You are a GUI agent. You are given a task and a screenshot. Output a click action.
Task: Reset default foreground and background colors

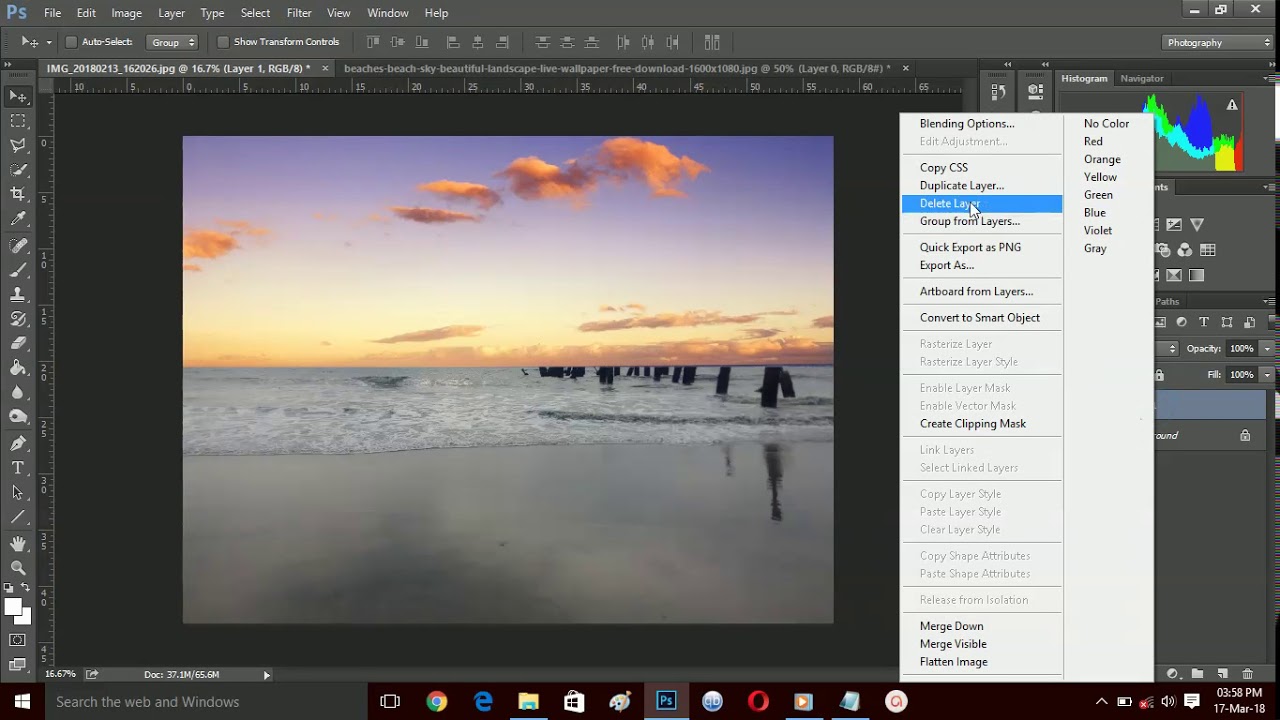coord(9,588)
